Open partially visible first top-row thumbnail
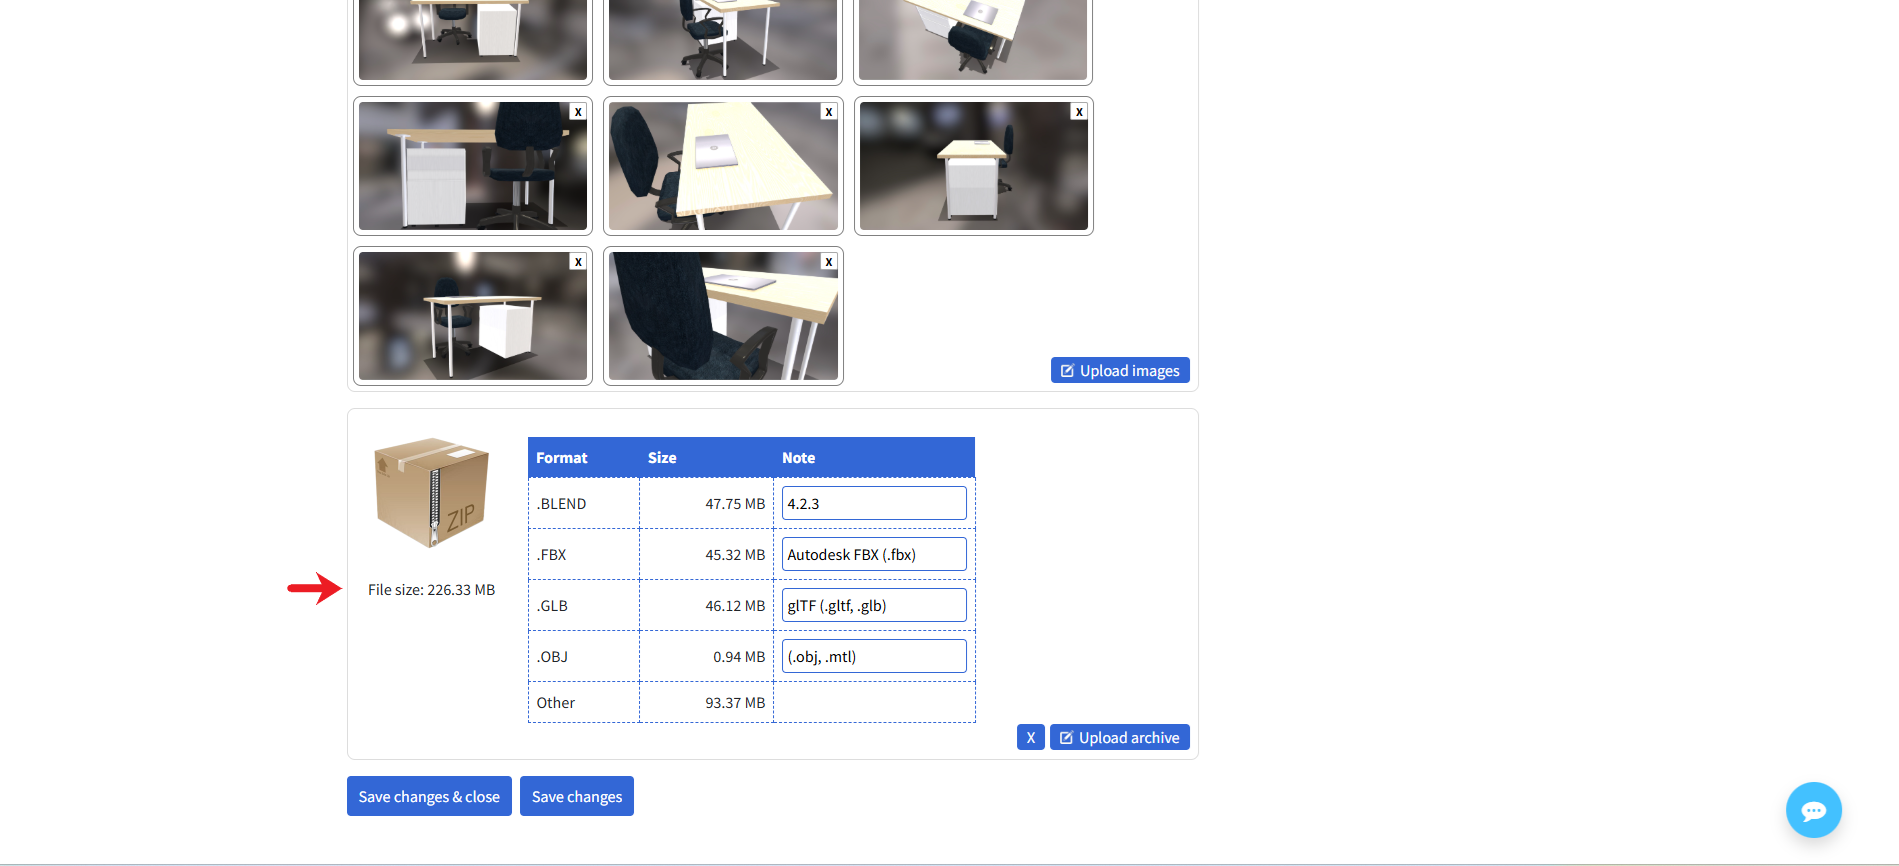Screen dimensions: 1899x866 pyautogui.click(x=473, y=40)
